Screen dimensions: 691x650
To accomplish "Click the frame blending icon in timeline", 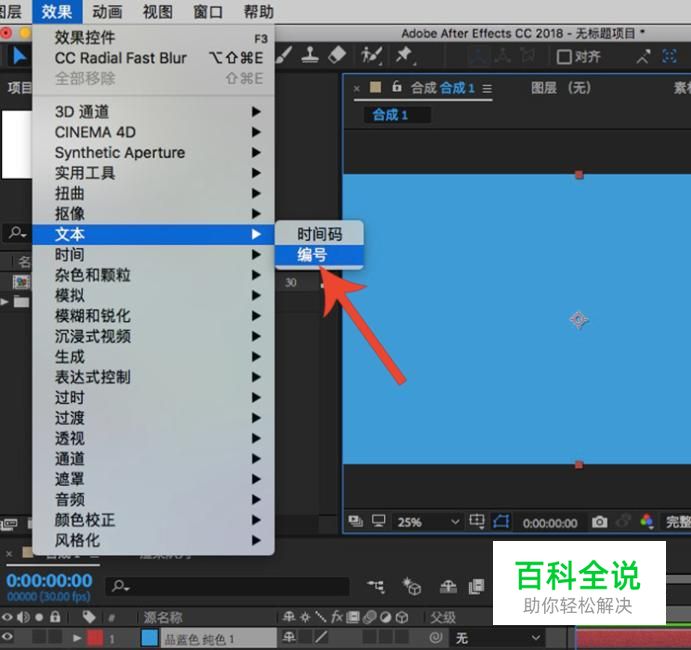I will 476,587.
